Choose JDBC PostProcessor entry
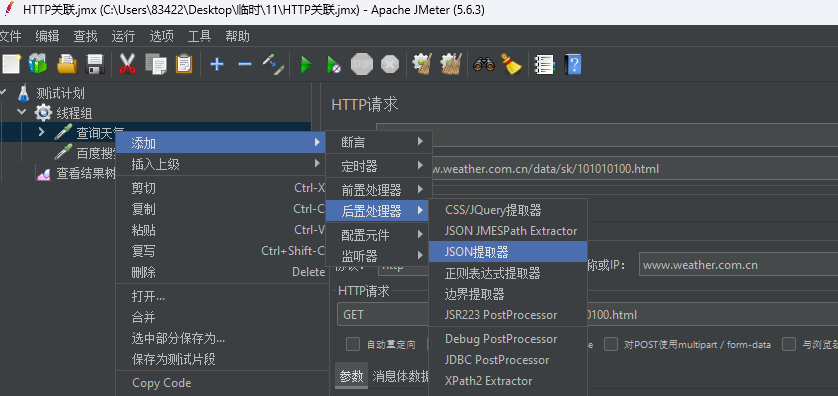 click(x=508, y=360)
